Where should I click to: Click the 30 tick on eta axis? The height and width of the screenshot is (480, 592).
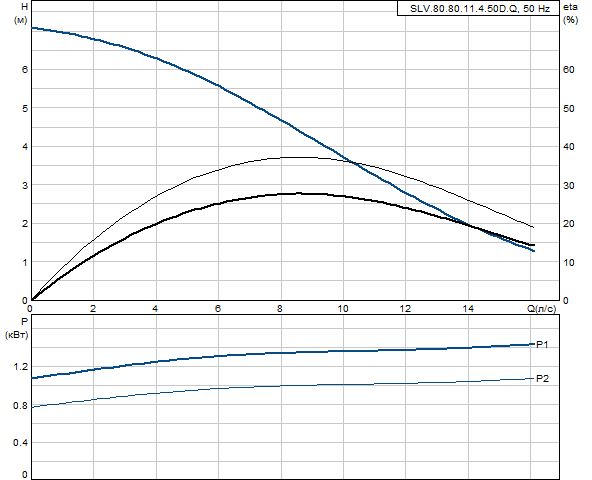click(569, 185)
